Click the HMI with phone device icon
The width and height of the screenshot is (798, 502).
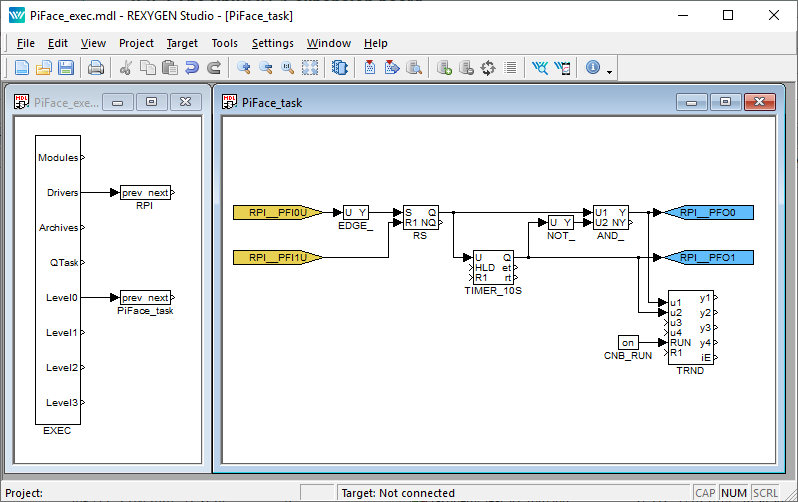pyautogui.click(x=562, y=68)
